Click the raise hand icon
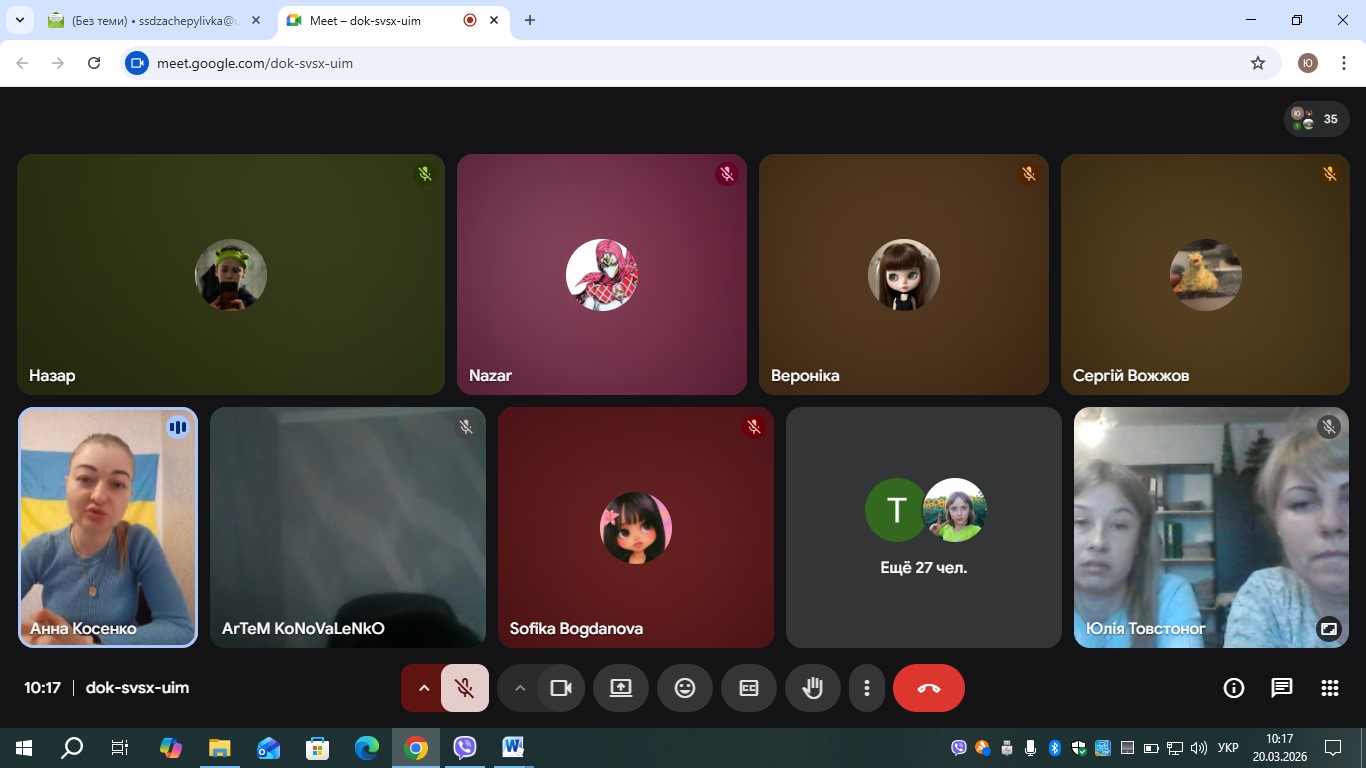This screenshot has height=768, width=1366. click(812, 688)
